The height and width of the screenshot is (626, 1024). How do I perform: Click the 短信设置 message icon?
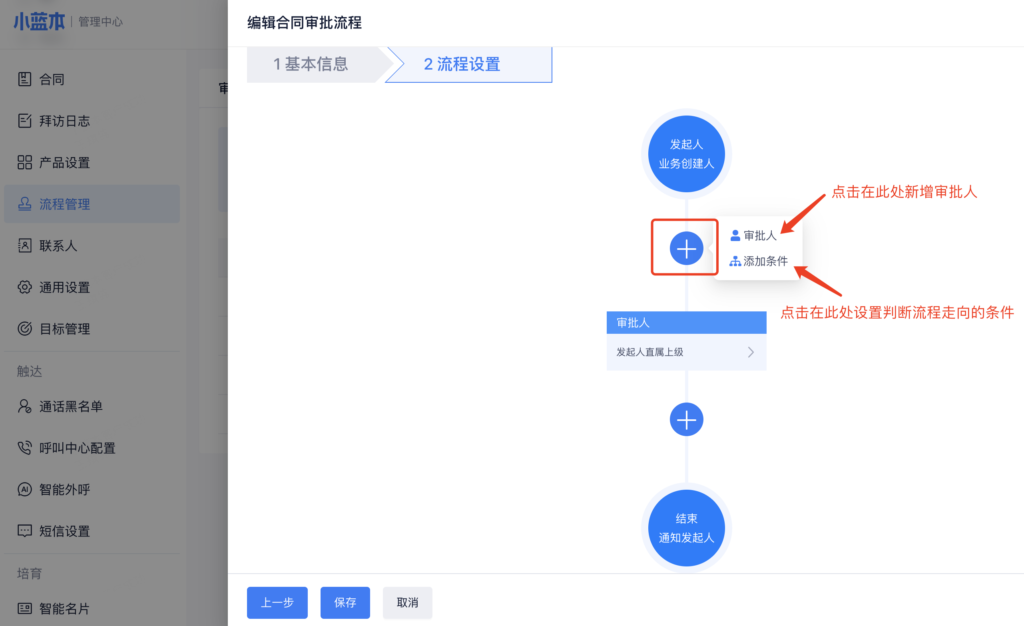25,531
